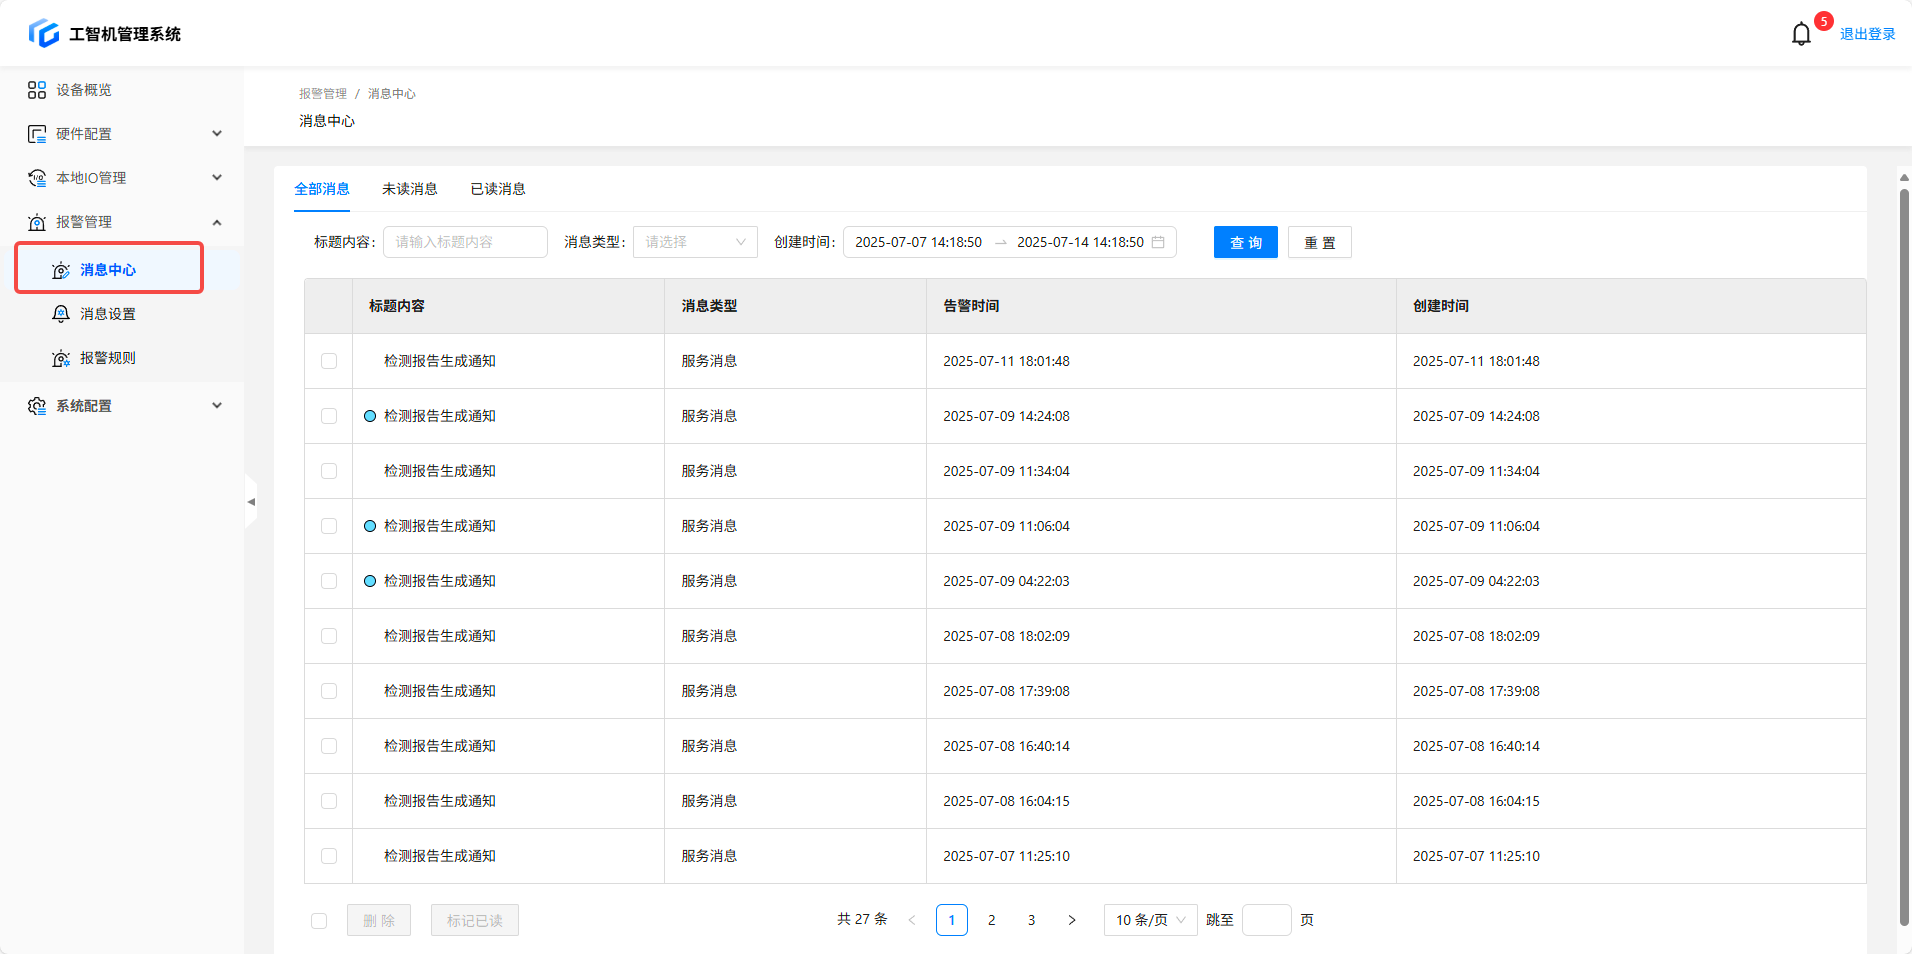Viewport: 1912px width, 954px height.
Task: Toggle the select-all checkbox beside 删除
Action: (319, 921)
